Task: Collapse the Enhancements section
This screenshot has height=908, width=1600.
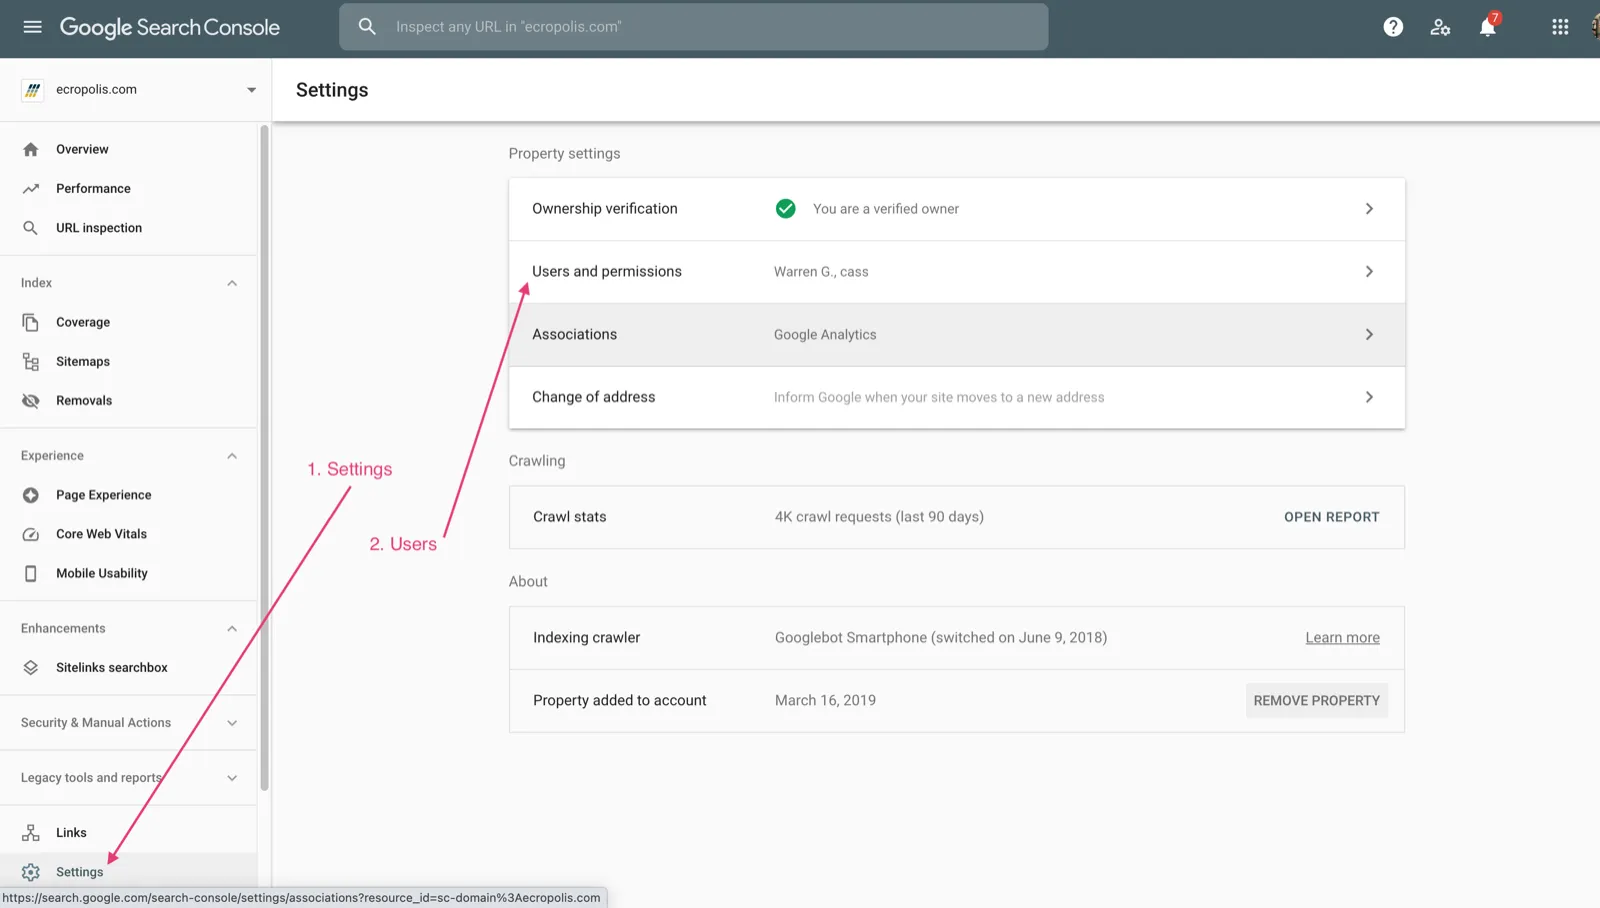Action: [x=232, y=629]
